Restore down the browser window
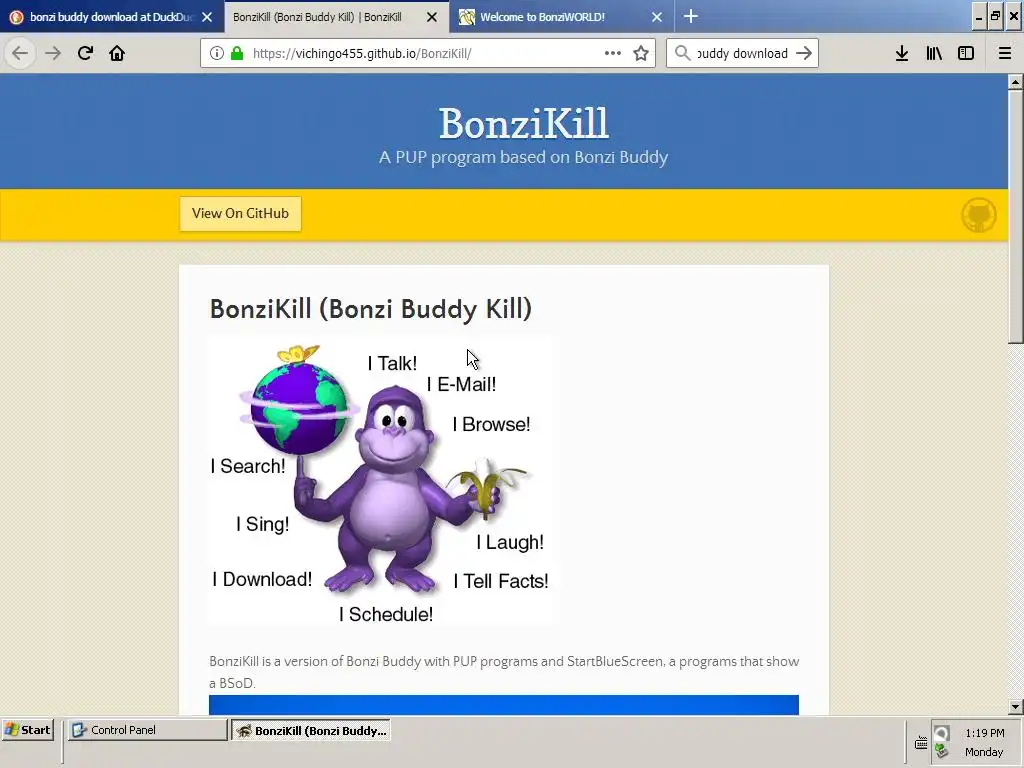1024x768 pixels. [995, 17]
